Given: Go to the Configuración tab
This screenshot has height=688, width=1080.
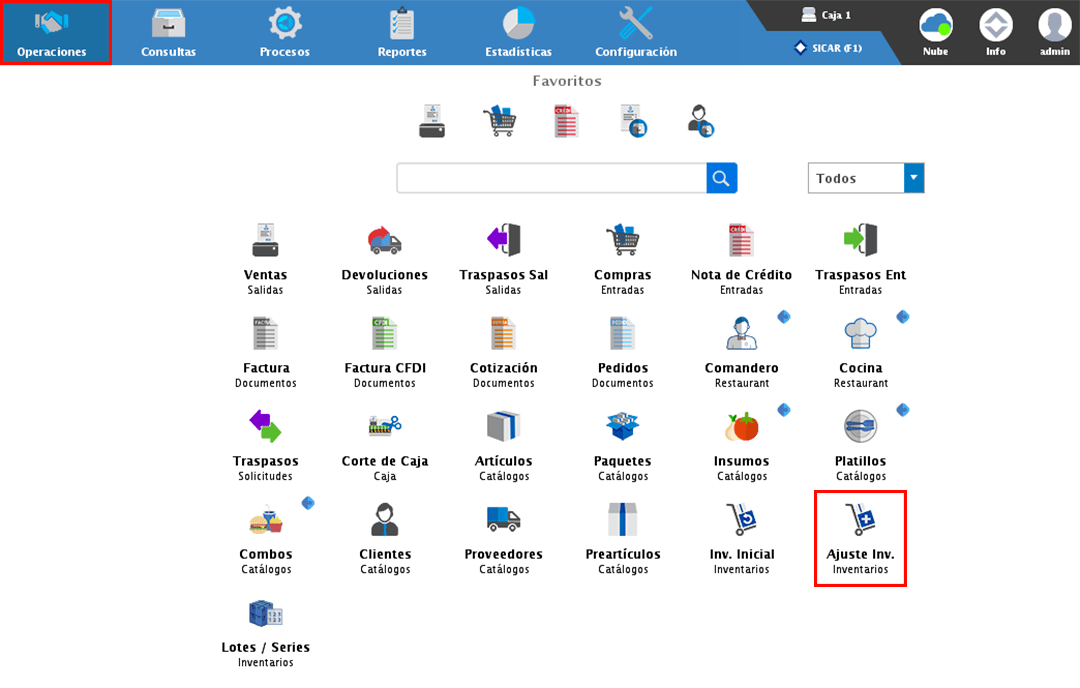Looking at the screenshot, I should [635, 33].
